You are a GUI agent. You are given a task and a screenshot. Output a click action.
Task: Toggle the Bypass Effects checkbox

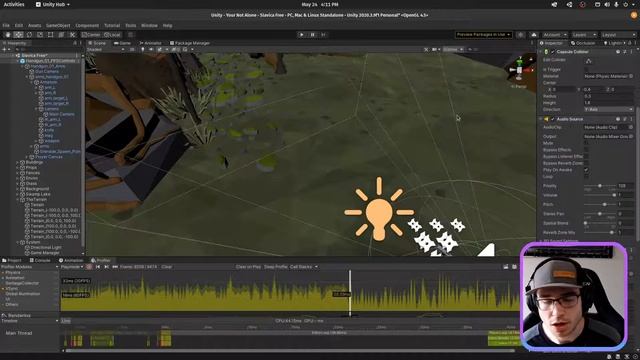tap(587, 150)
